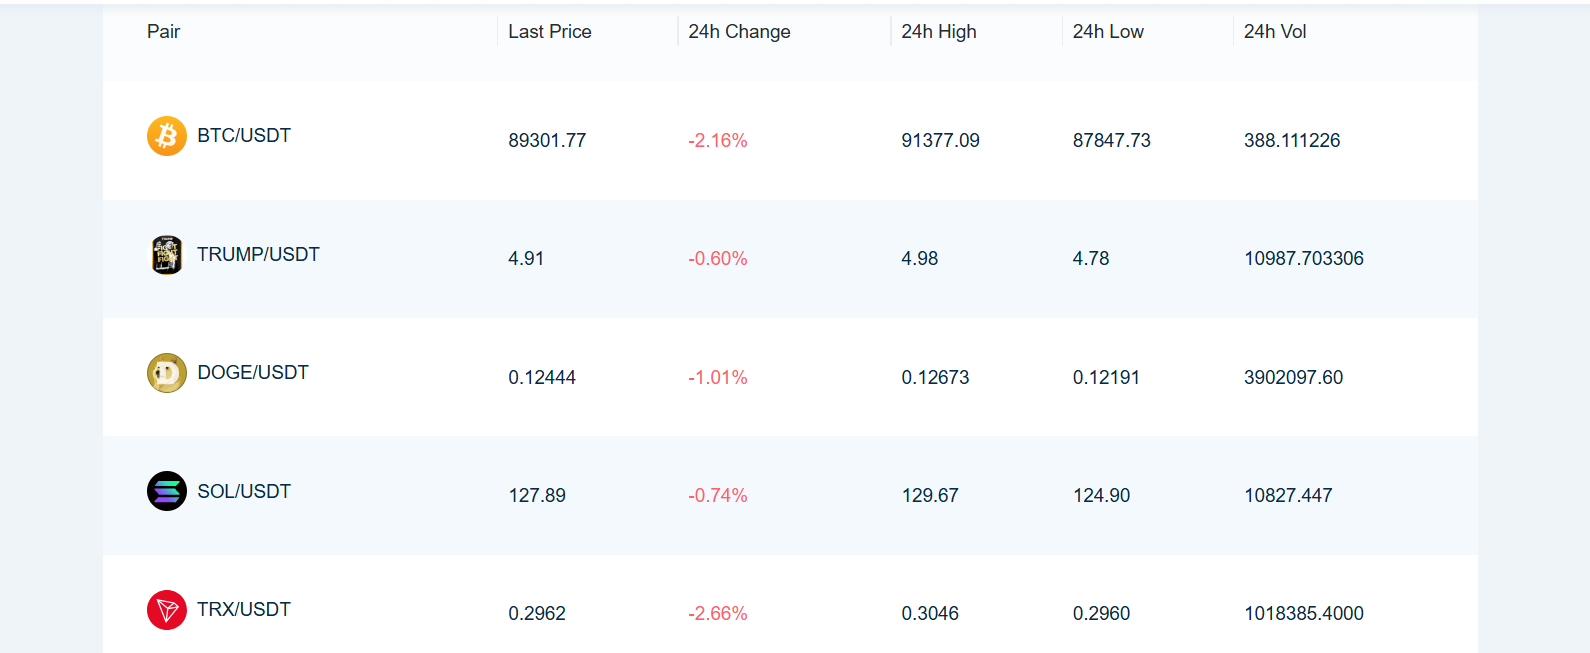Sort by the 24h High header
Image resolution: width=1590 pixels, height=653 pixels.
click(938, 32)
